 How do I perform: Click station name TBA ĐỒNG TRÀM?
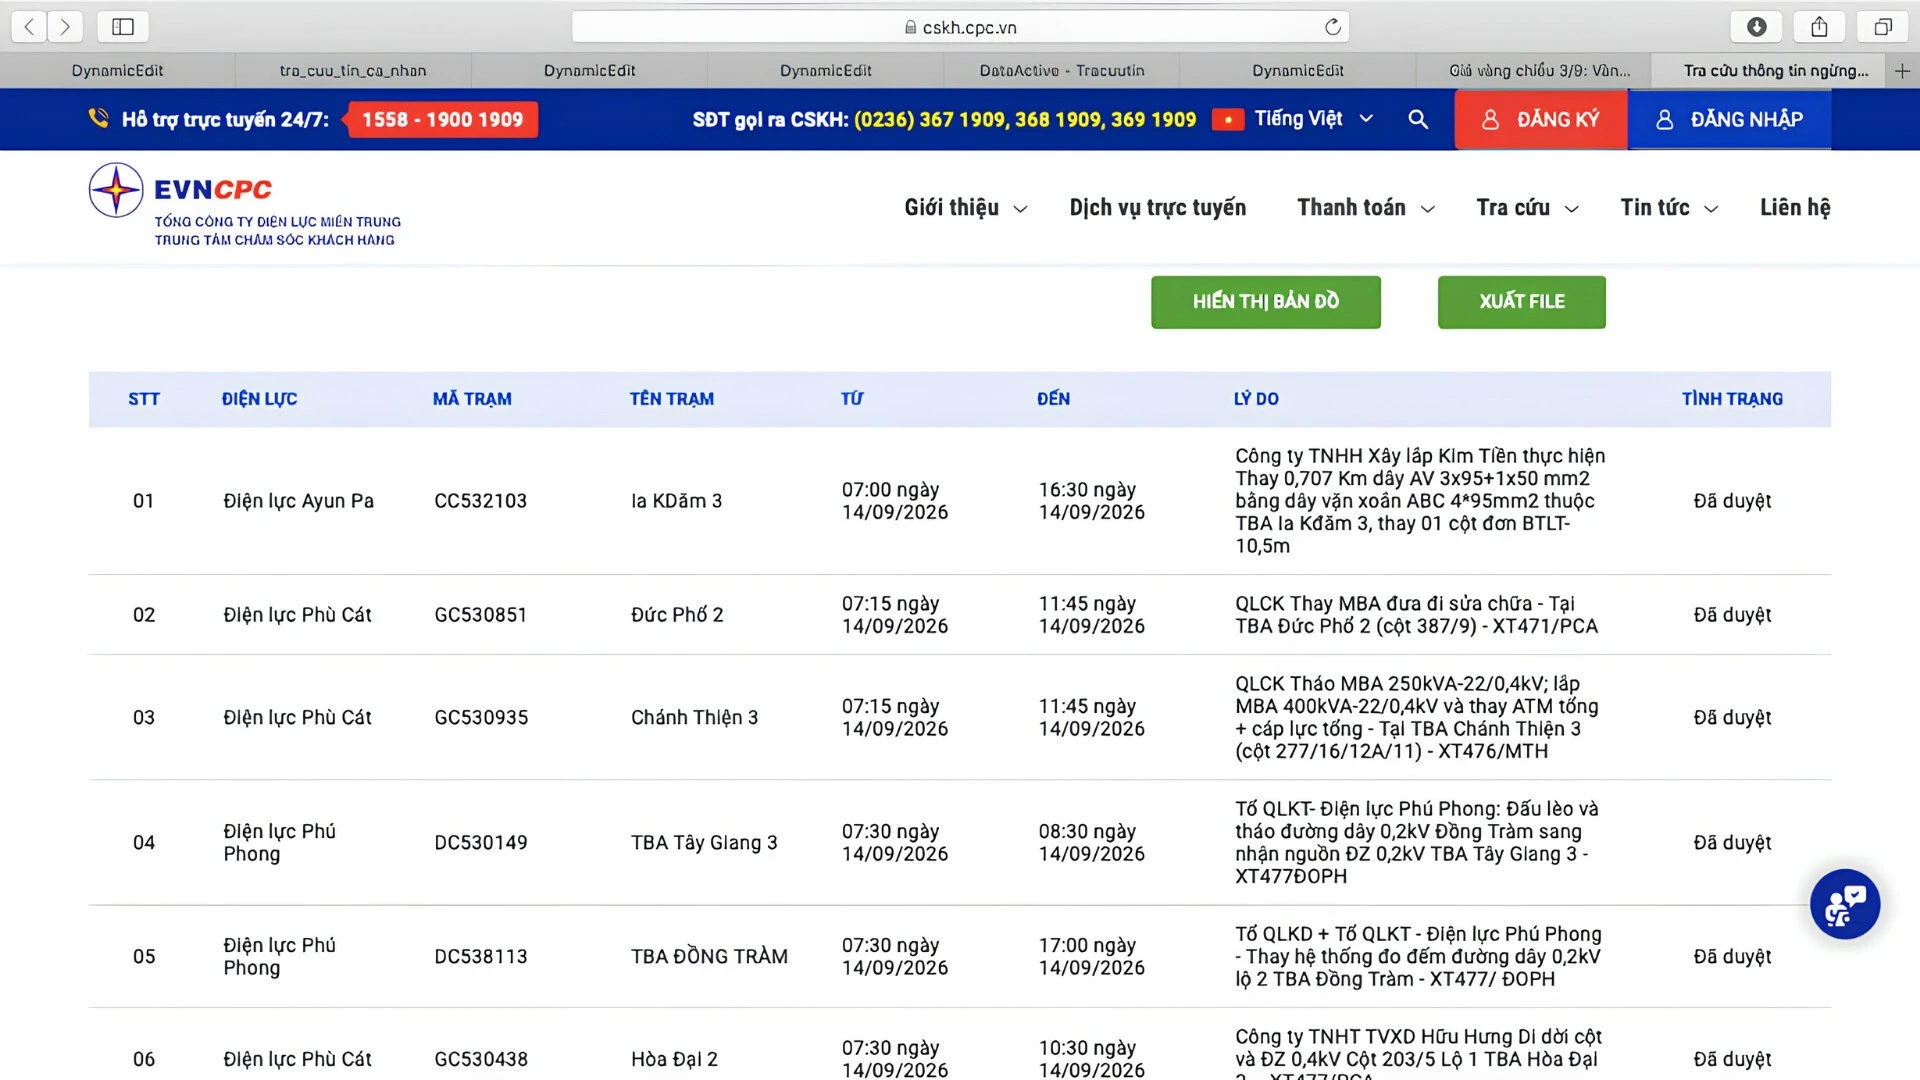click(709, 957)
